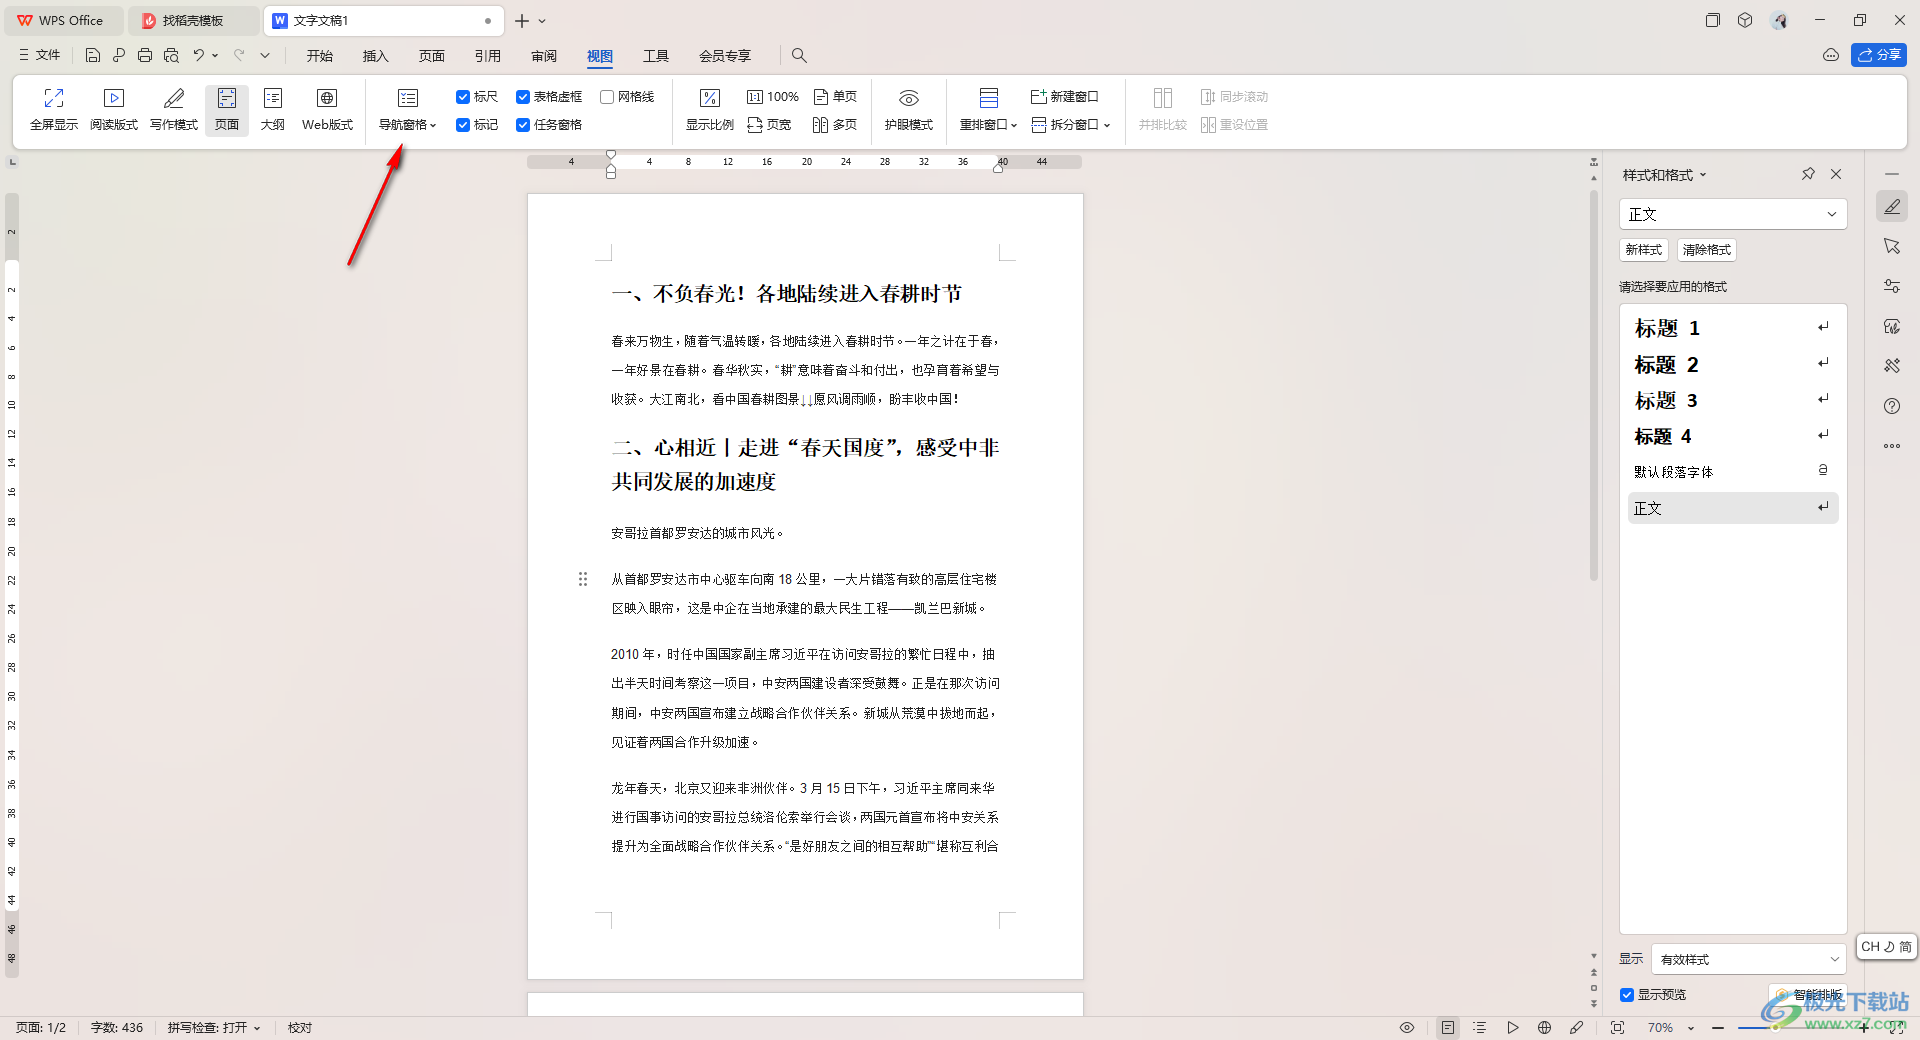Click the horizontal ruler right indent marker
This screenshot has height=1040, width=1920.
pos(998,166)
